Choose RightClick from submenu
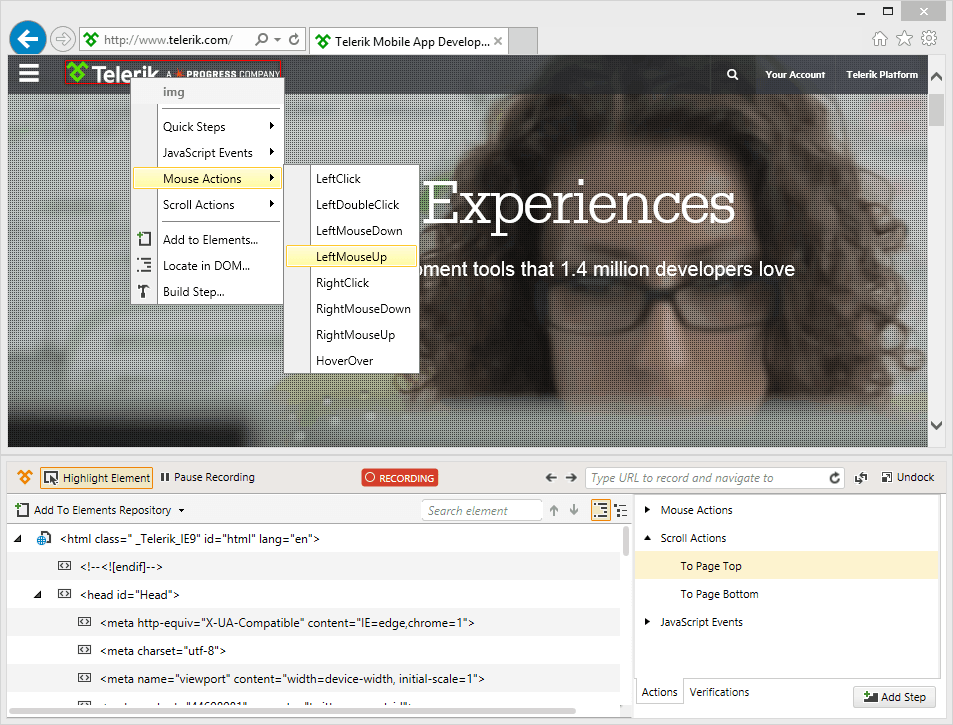This screenshot has height=725, width=953. point(353,283)
